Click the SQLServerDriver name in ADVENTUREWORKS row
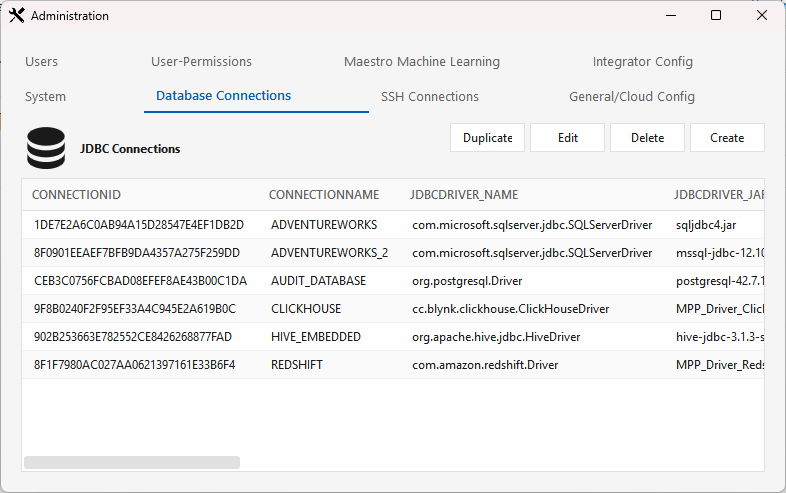Viewport: 786px width, 493px height. coord(532,225)
